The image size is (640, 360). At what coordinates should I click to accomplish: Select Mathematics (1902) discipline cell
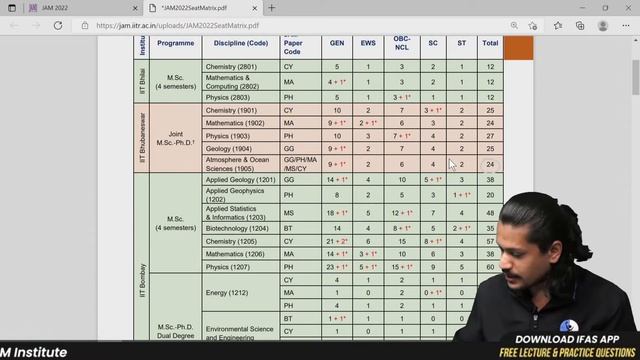pos(241,123)
